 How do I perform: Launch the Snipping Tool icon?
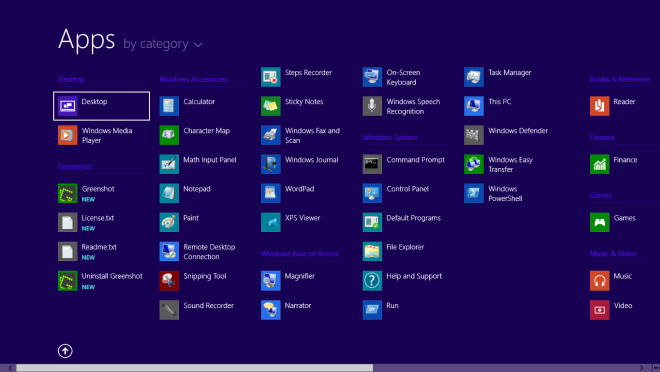pyautogui.click(x=169, y=281)
